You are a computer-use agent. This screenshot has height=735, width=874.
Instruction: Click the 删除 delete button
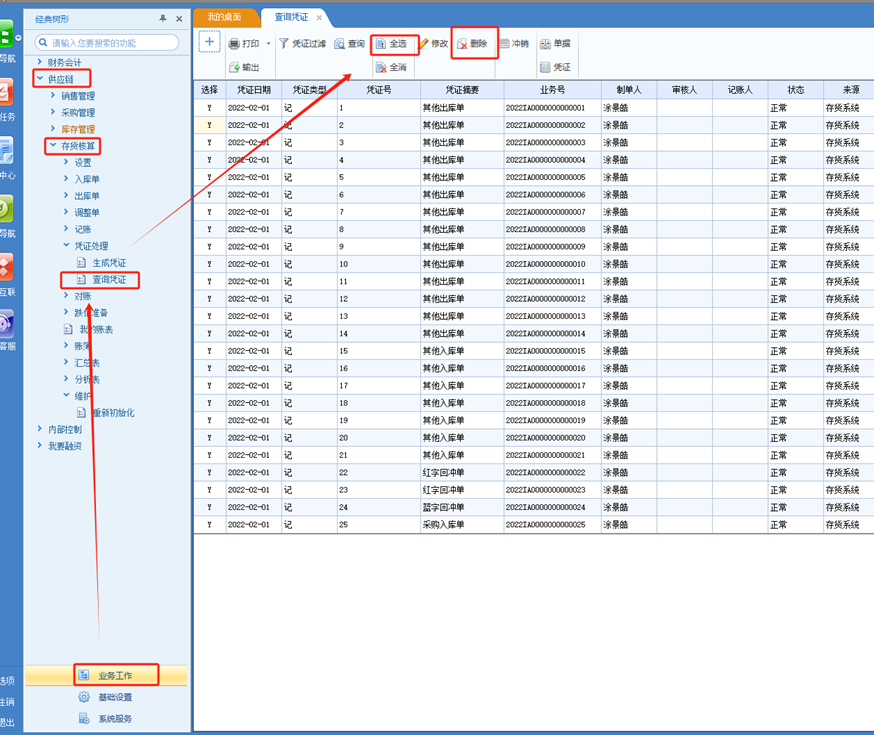click(472, 43)
